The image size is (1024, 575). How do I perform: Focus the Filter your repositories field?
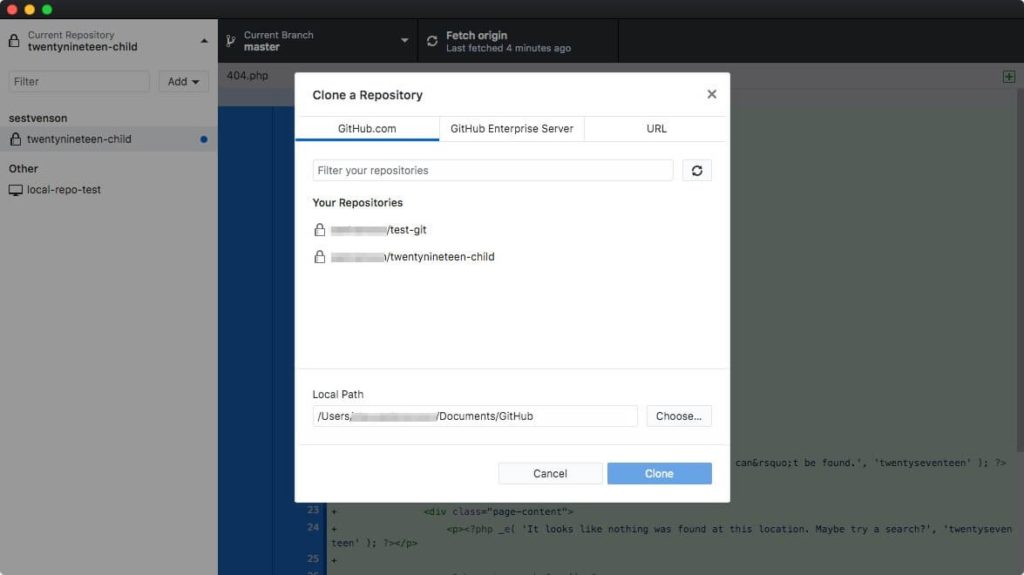[x=493, y=171]
